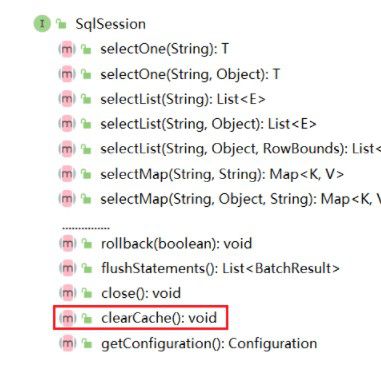Select selectMap(String, Object, String) method

click(x=241, y=199)
